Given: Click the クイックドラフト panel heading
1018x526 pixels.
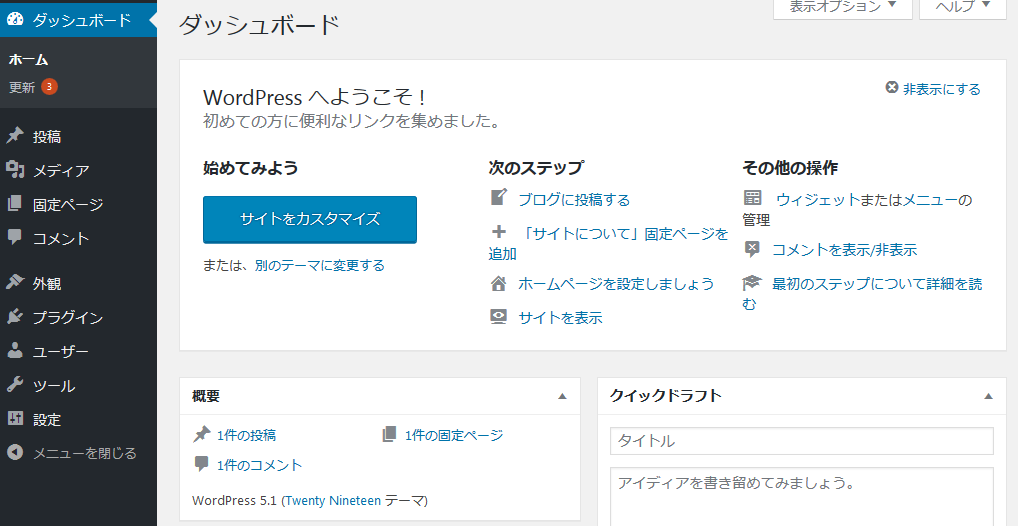Looking at the screenshot, I should click(665, 395).
